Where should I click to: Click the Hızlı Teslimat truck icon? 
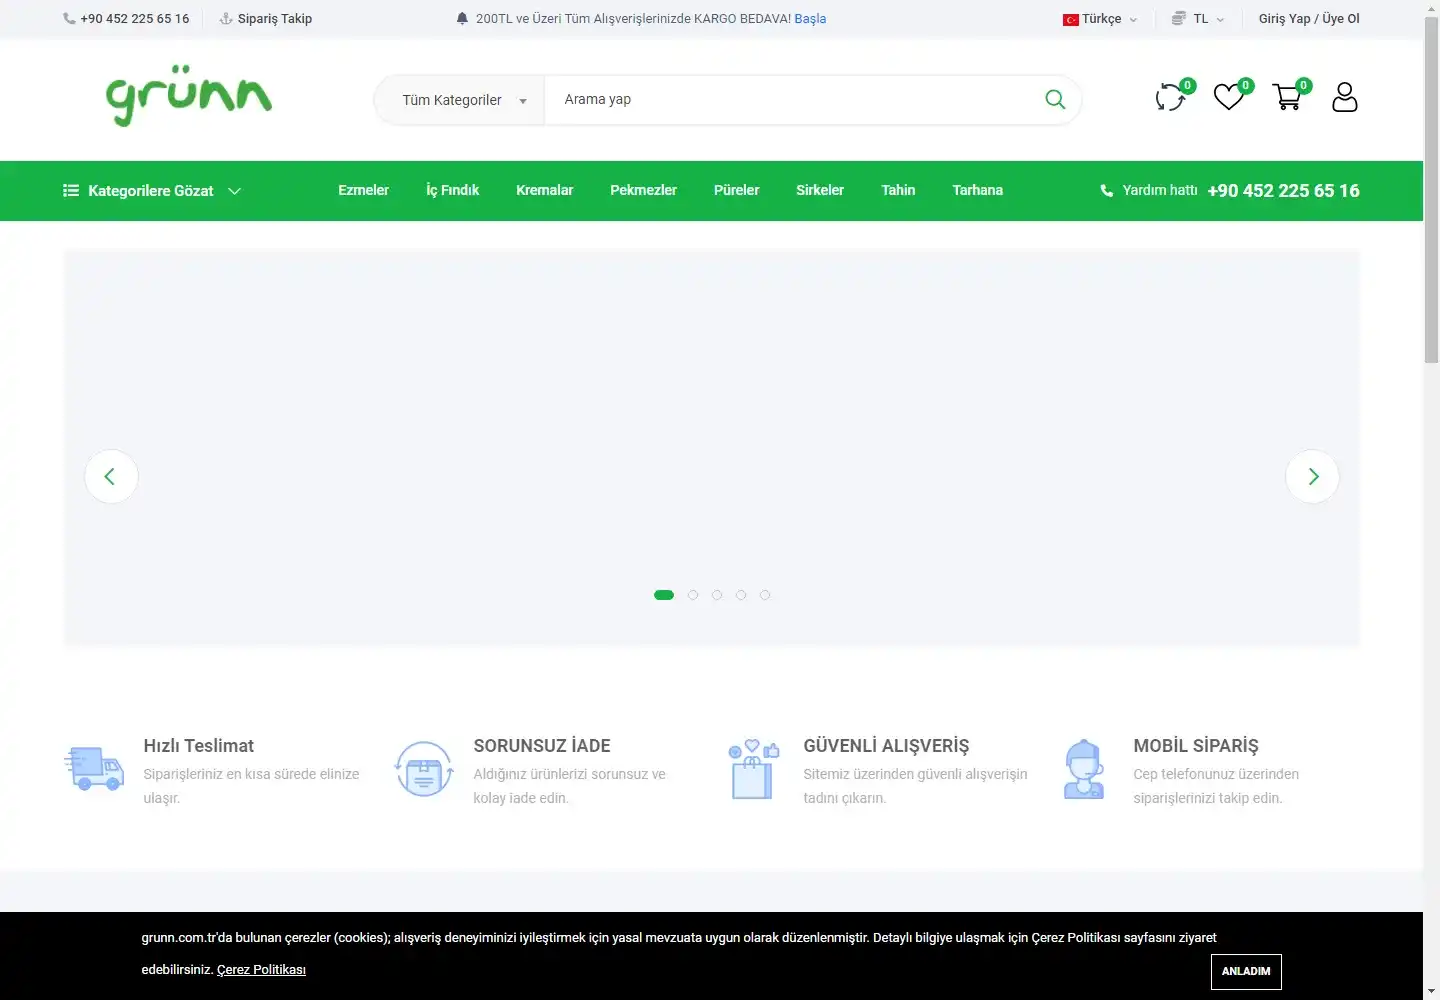coord(94,769)
